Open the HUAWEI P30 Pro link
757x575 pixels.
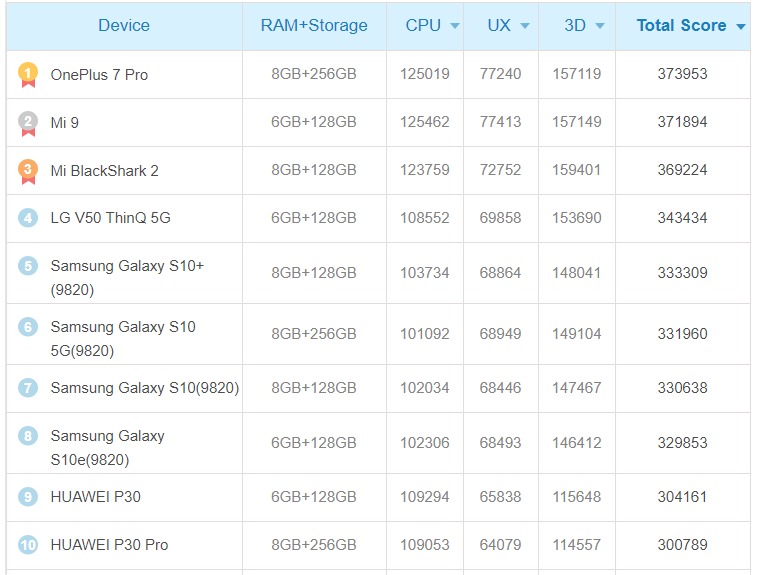pyautogui.click(x=109, y=545)
